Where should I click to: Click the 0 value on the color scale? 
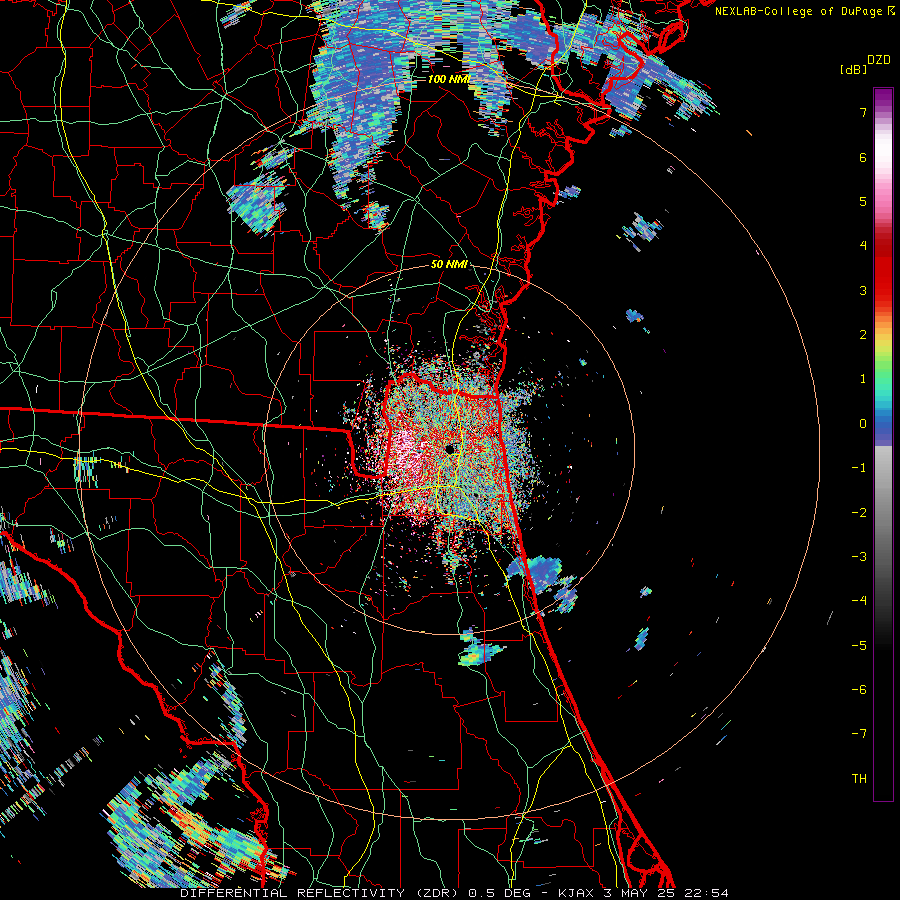pyautogui.click(x=863, y=424)
